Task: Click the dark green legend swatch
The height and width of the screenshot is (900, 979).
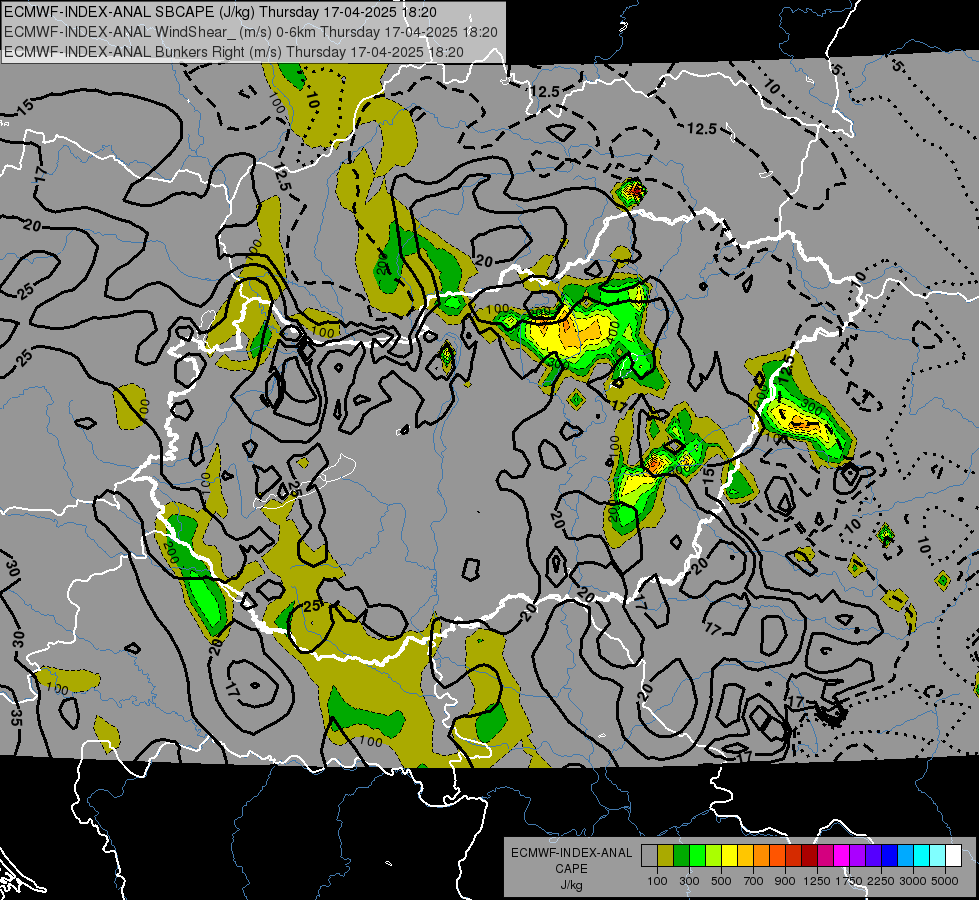Action: [681, 856]
